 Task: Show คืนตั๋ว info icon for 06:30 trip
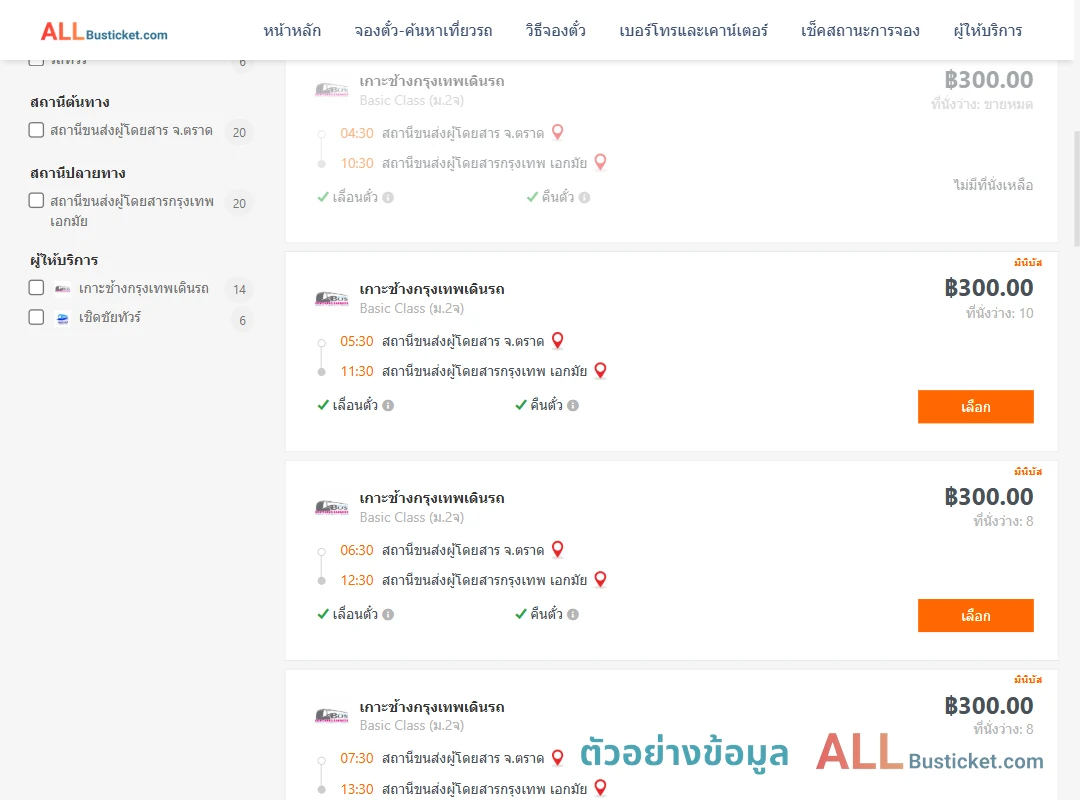[x=573, y=614]
